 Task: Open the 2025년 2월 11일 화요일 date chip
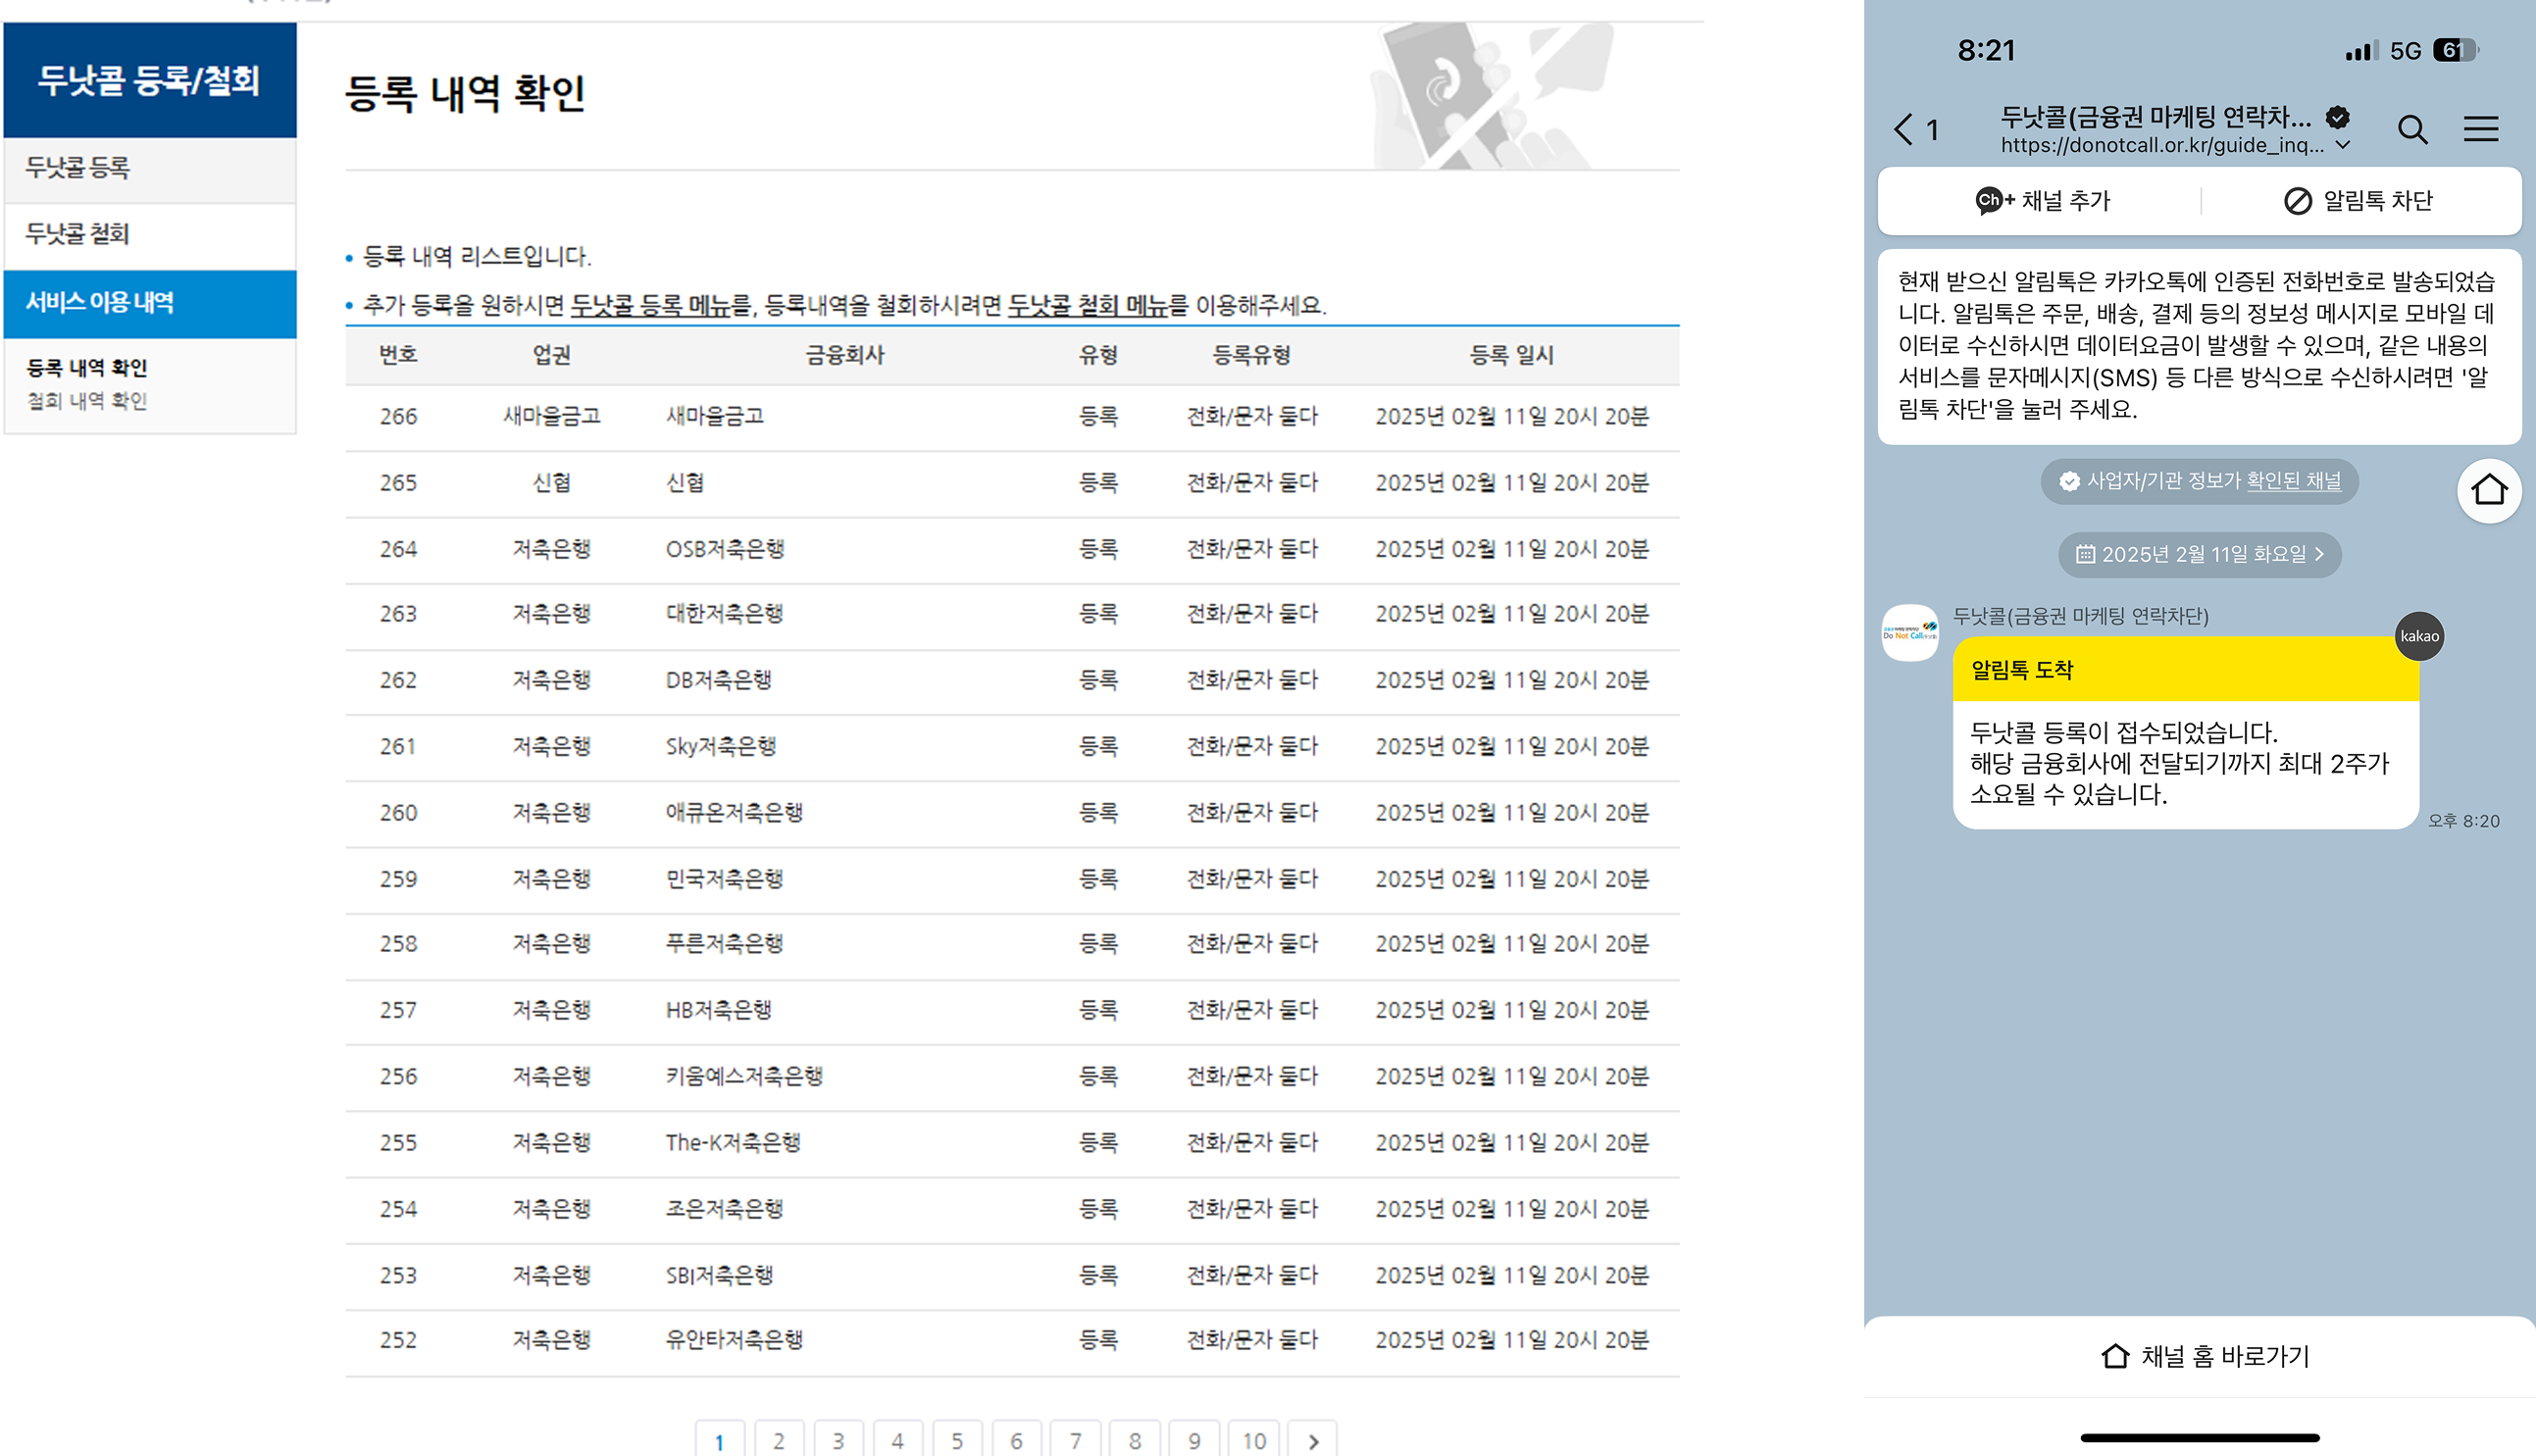click(x=2199, y=554)
